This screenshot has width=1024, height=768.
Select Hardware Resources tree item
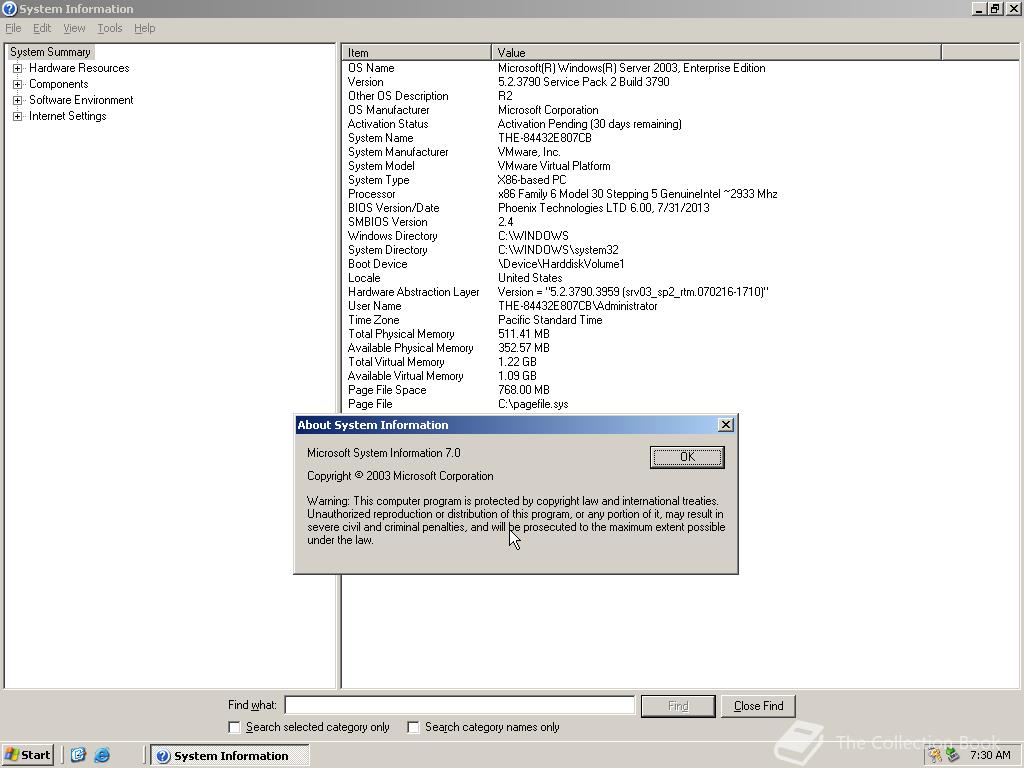tap(79, 68)
